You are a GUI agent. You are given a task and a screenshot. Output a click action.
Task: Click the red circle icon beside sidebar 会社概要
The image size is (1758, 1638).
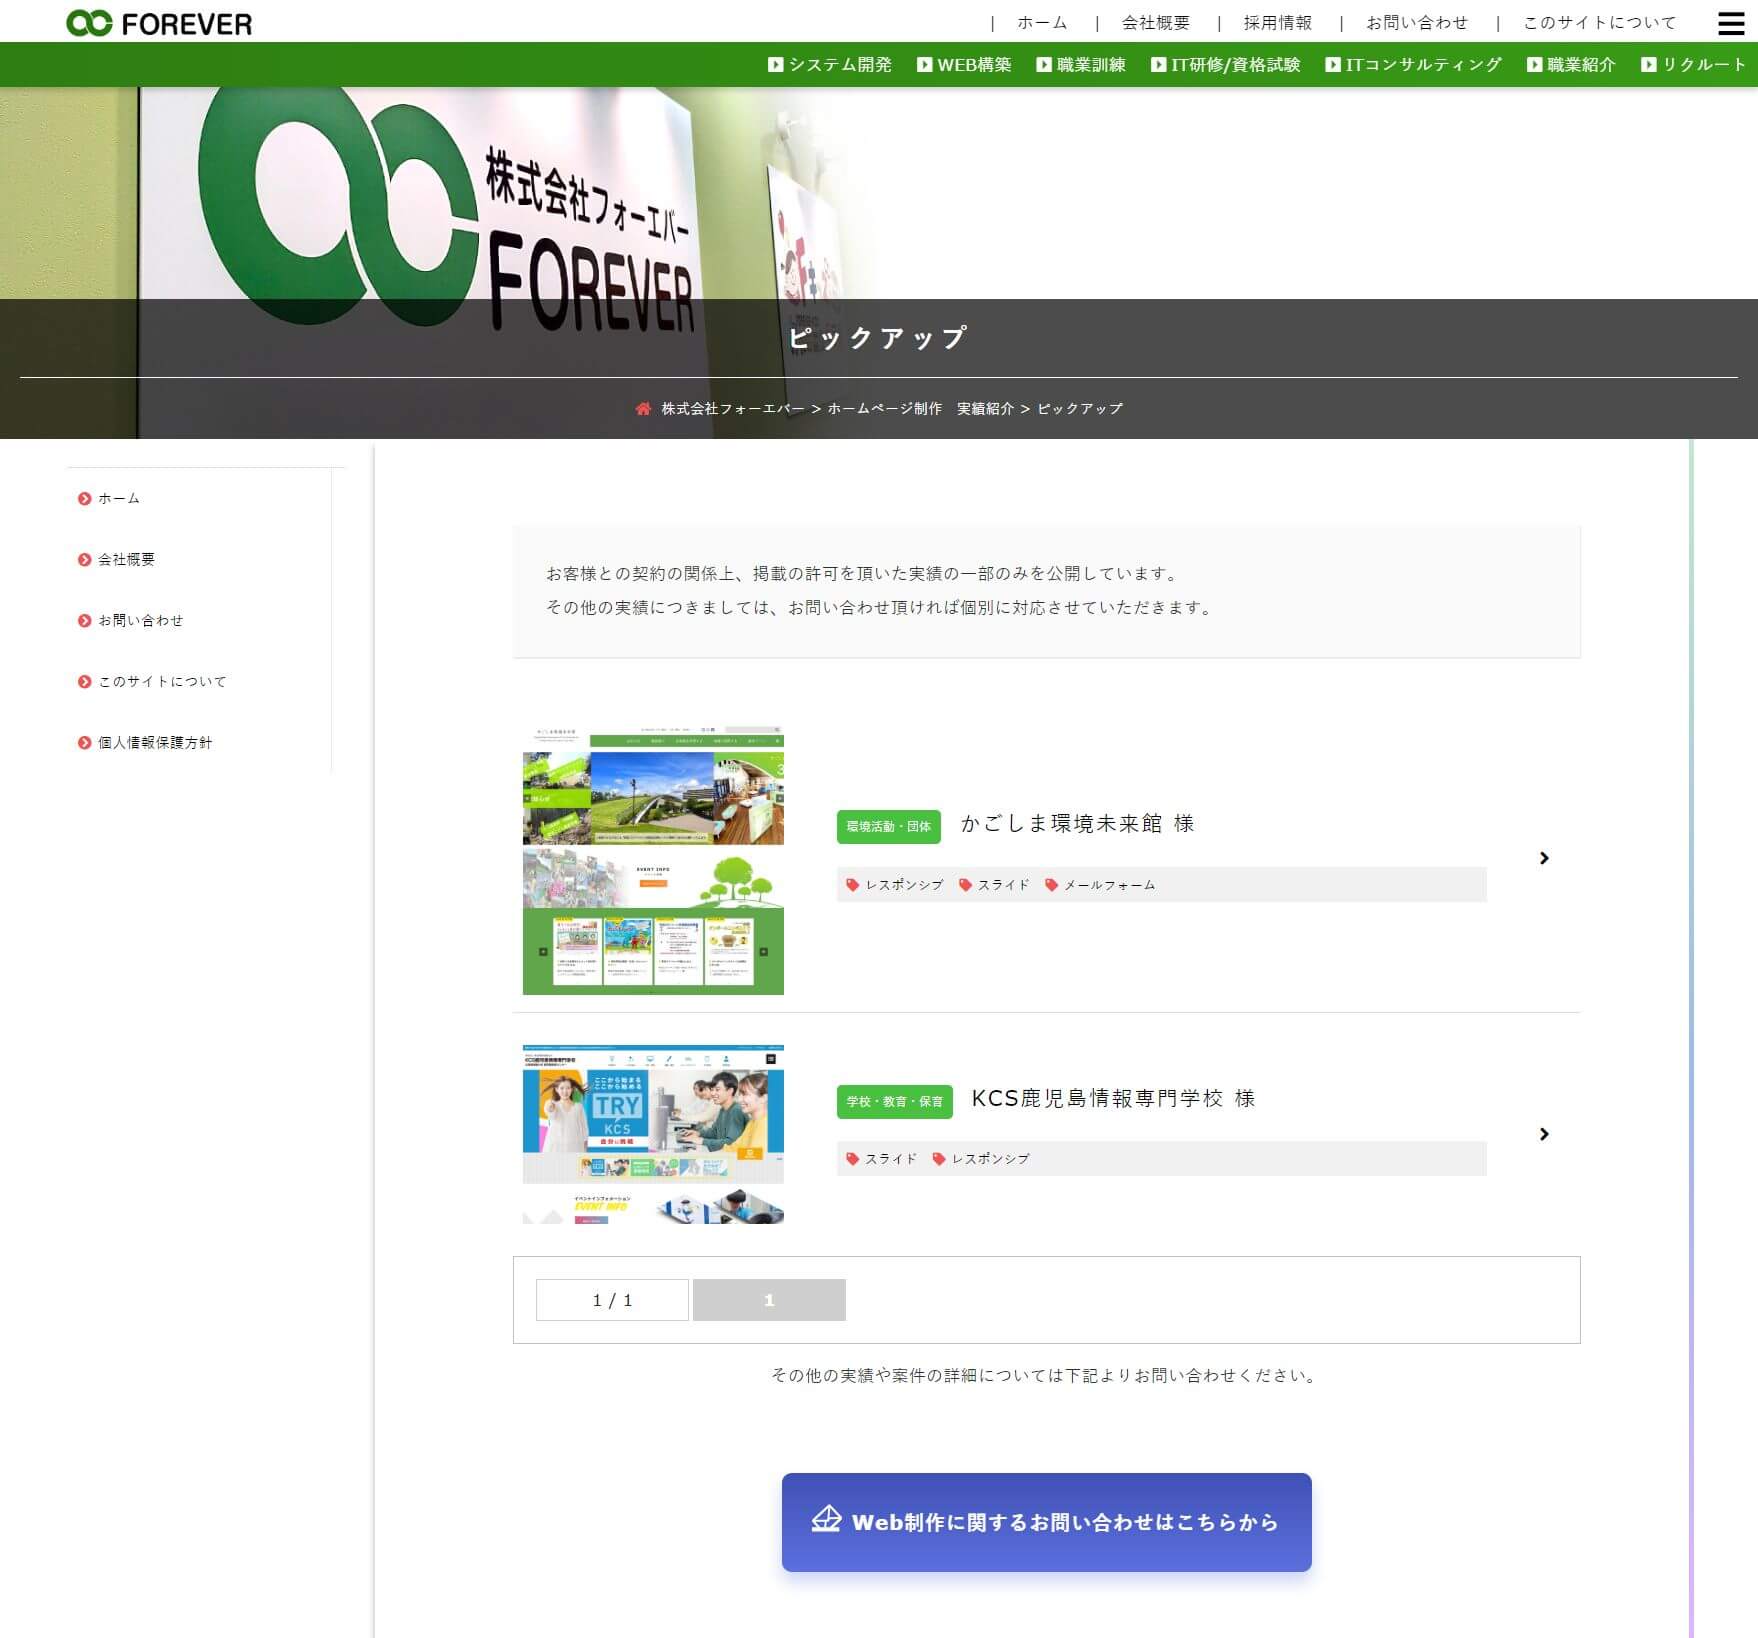[85, 559]
